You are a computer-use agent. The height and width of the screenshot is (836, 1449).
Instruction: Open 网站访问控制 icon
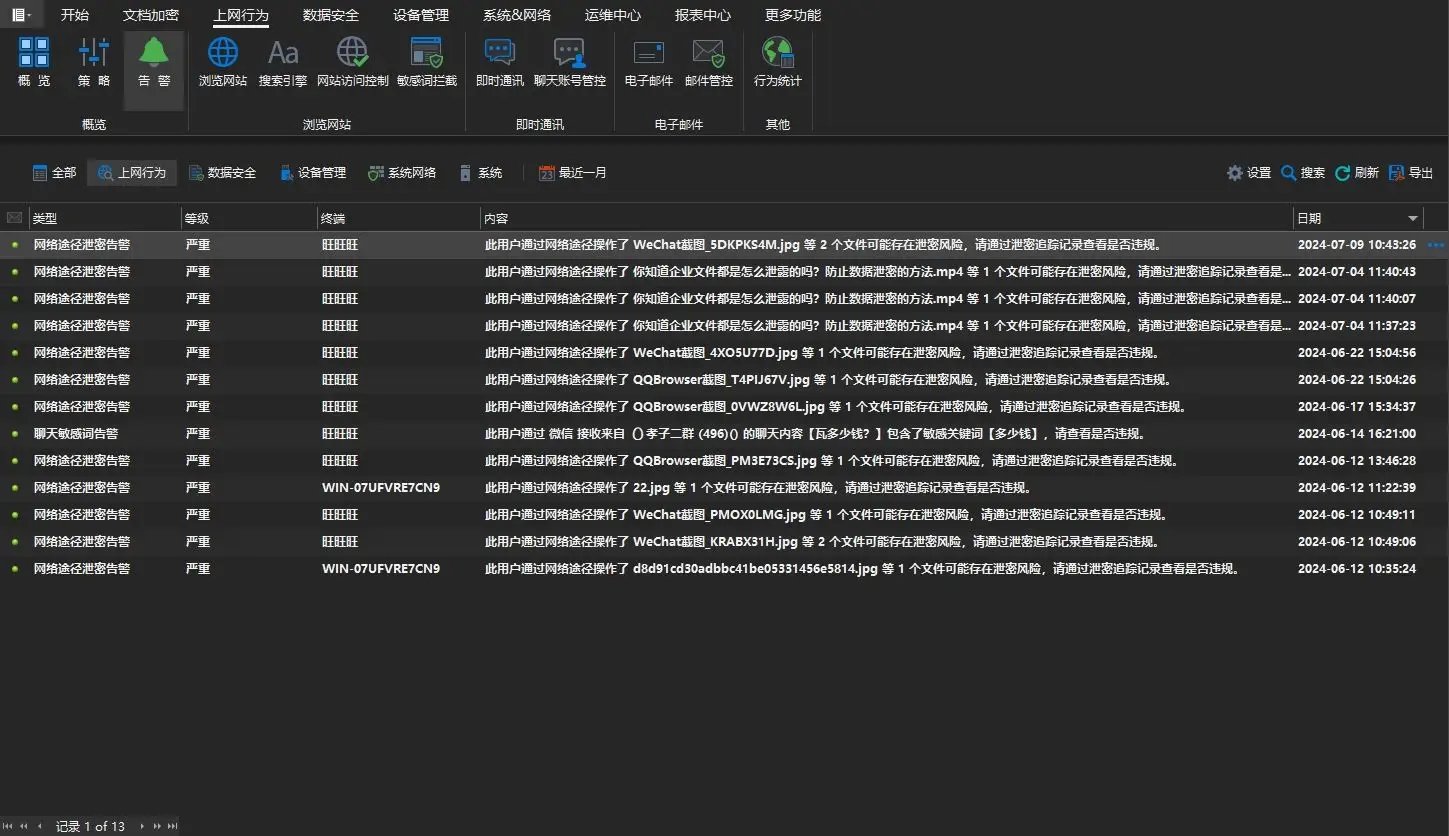[352, 62]
